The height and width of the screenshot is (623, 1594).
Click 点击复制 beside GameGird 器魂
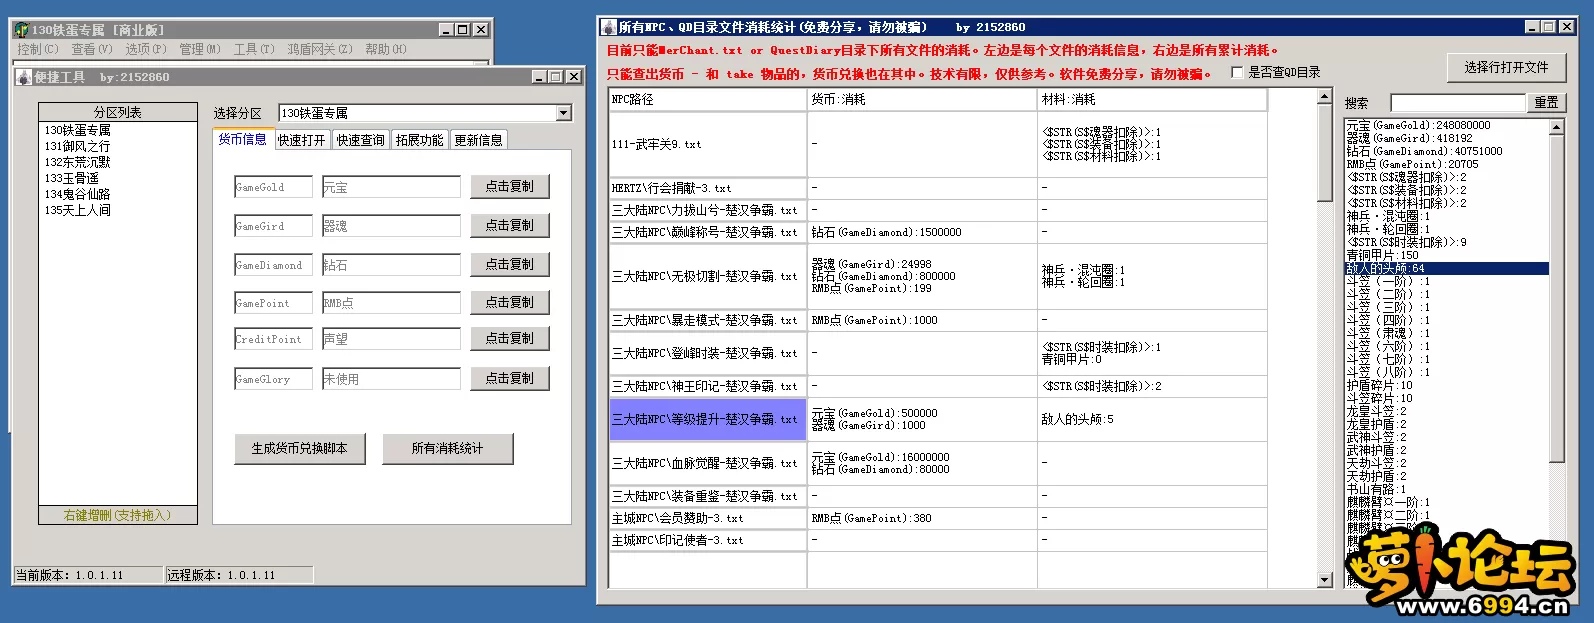point(510,226)
